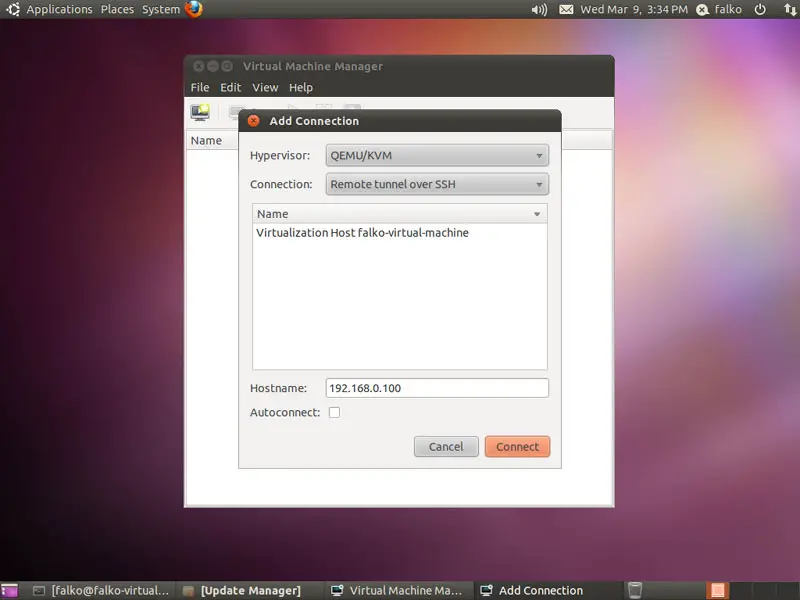Enable the Autoconnect checkbox
Image resolution: width=800 pixels, height=600 pixels.
click(x=335, y=412)
